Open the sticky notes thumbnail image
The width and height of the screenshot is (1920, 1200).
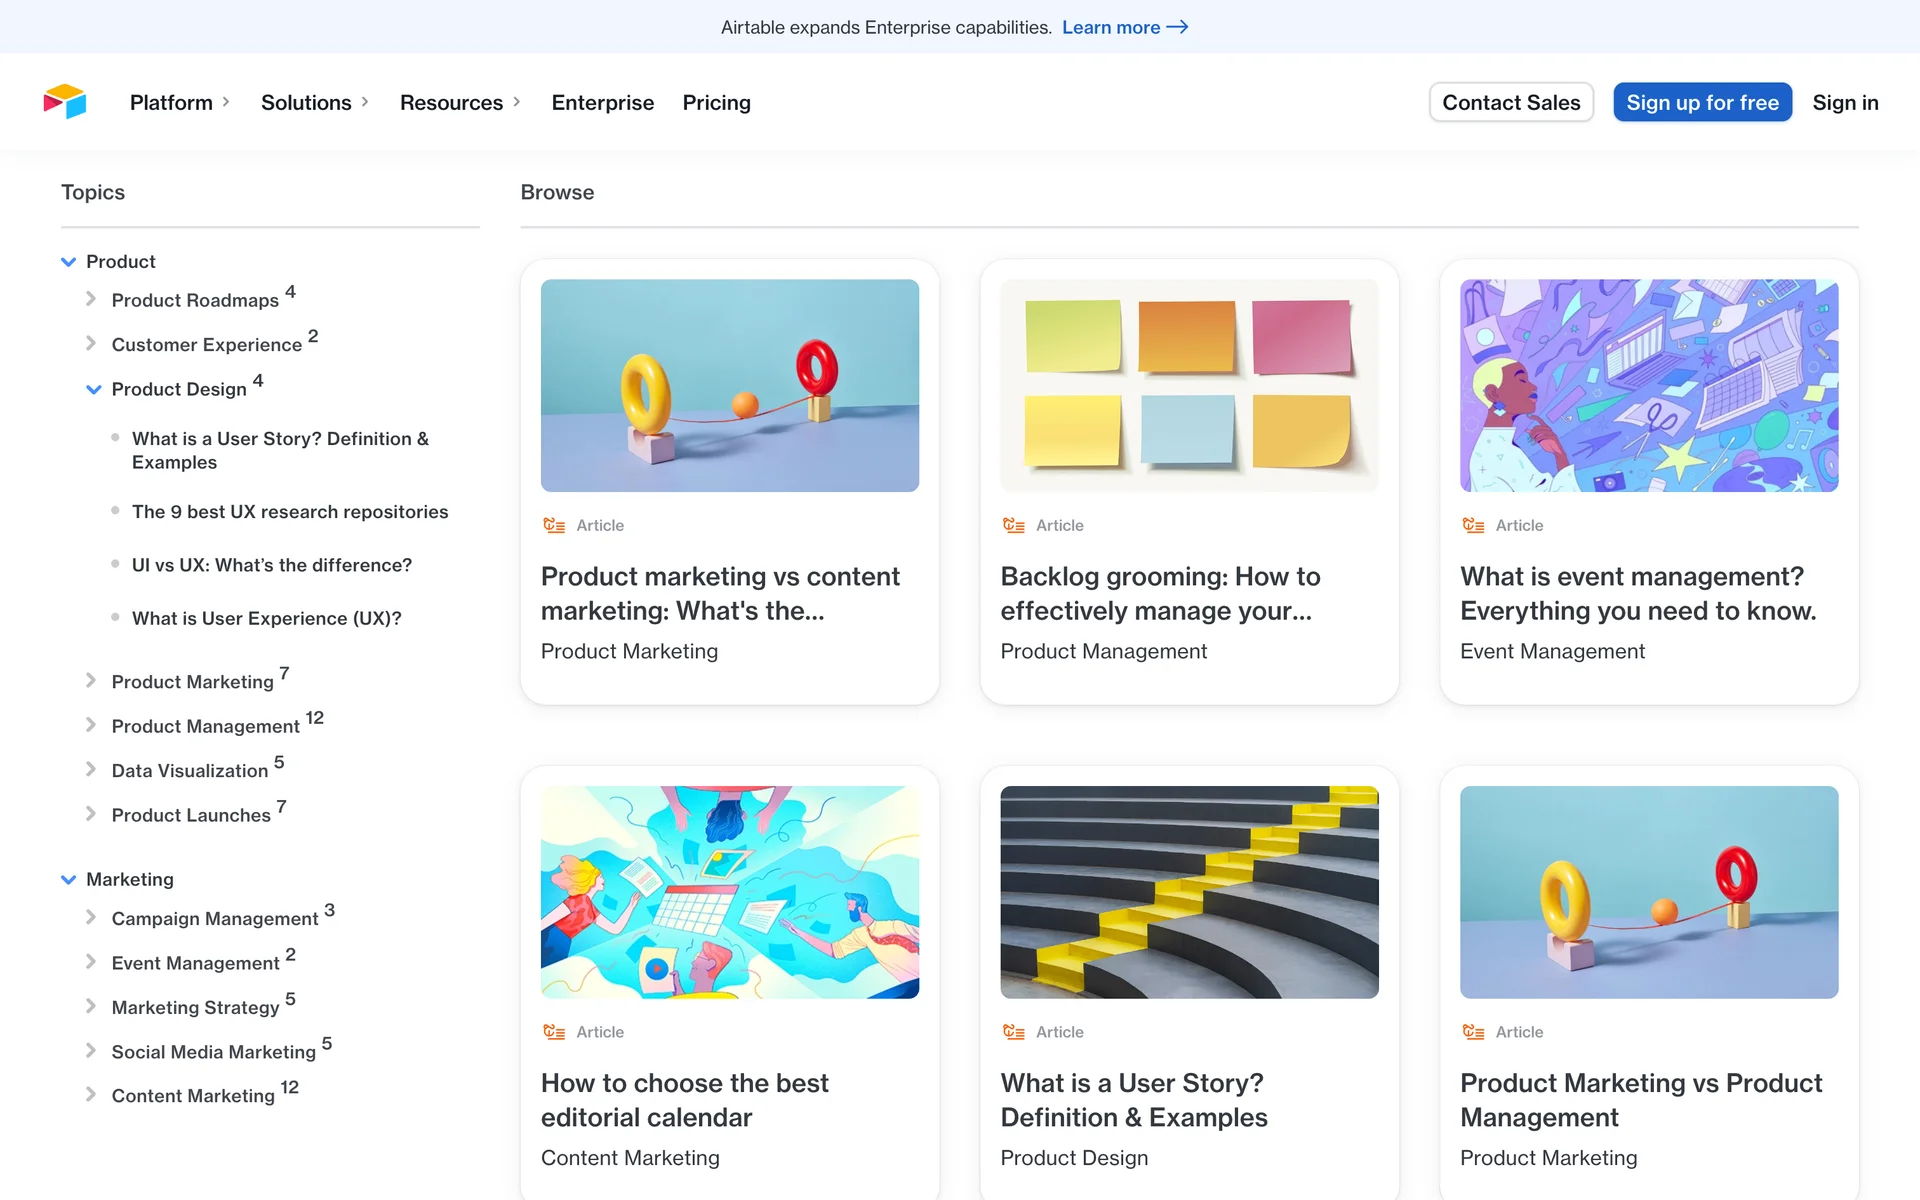pos(1189,385)
